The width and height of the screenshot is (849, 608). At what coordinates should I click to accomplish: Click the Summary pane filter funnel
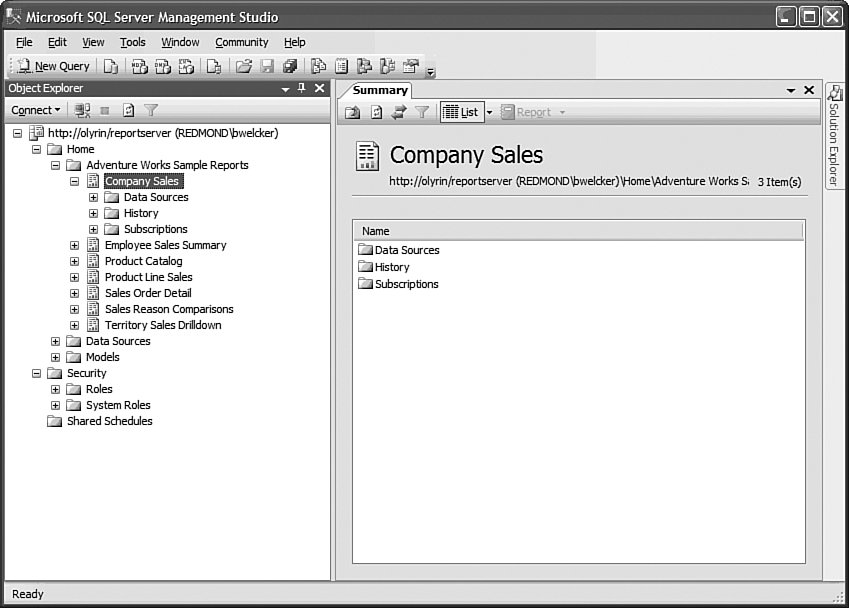click(422, 112)
